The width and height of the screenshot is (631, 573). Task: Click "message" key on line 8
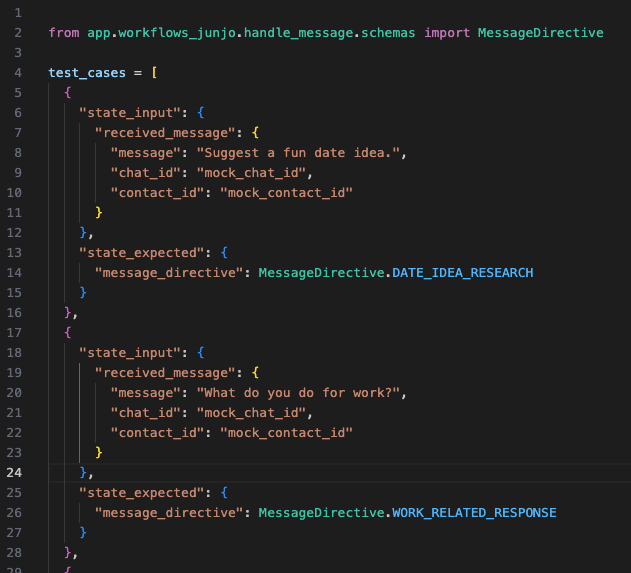click(x=146, y=153)
